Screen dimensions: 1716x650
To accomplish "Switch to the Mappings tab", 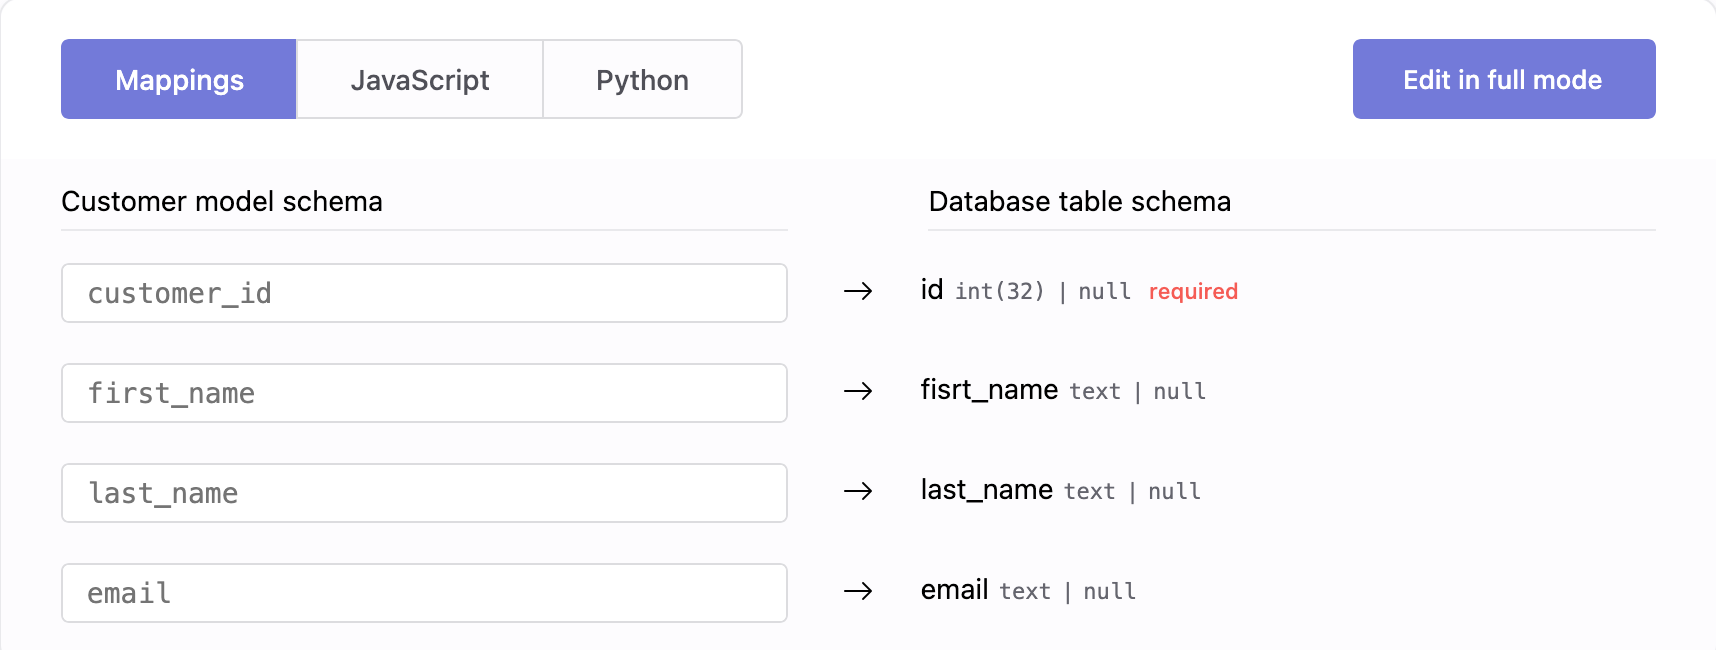I will click(x=179, y=80).
